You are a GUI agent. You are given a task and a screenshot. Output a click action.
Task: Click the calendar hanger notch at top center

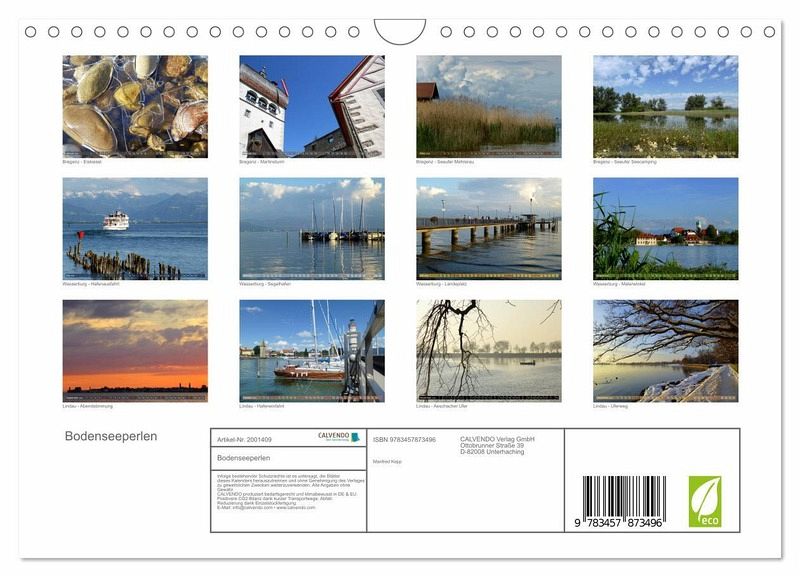click(400, 32)
